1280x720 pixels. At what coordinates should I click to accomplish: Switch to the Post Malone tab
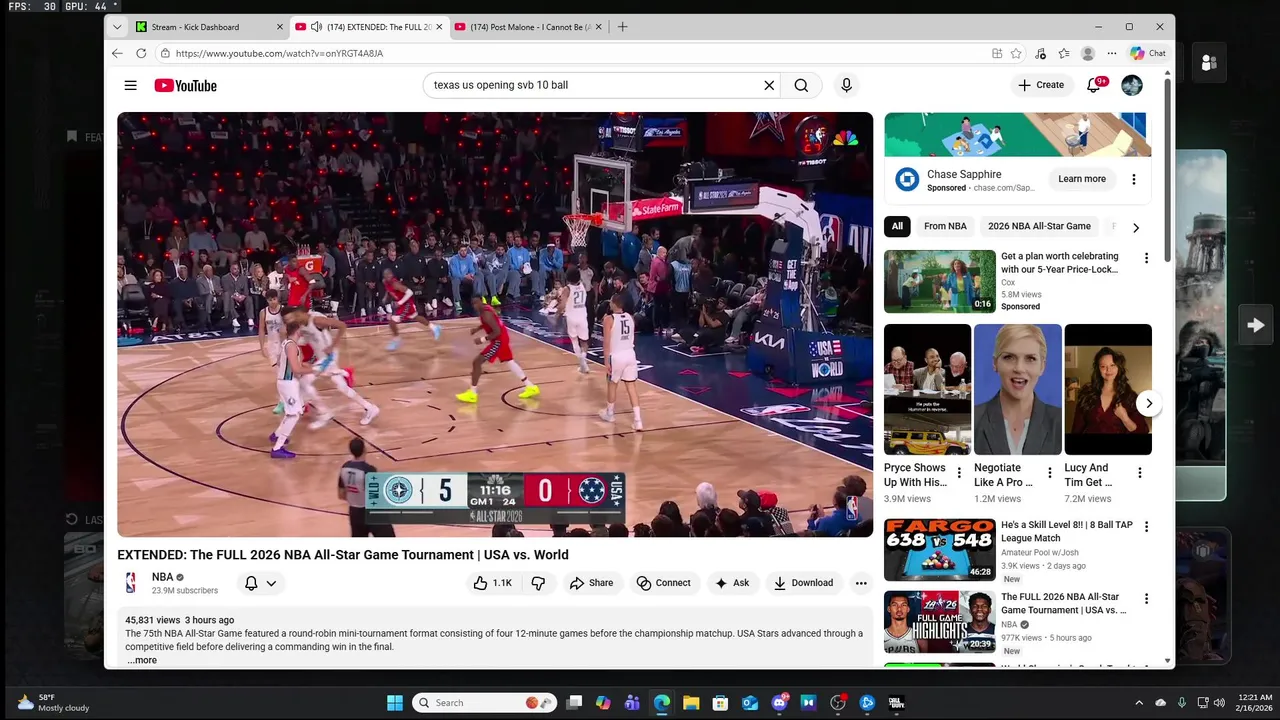(528, 27)
